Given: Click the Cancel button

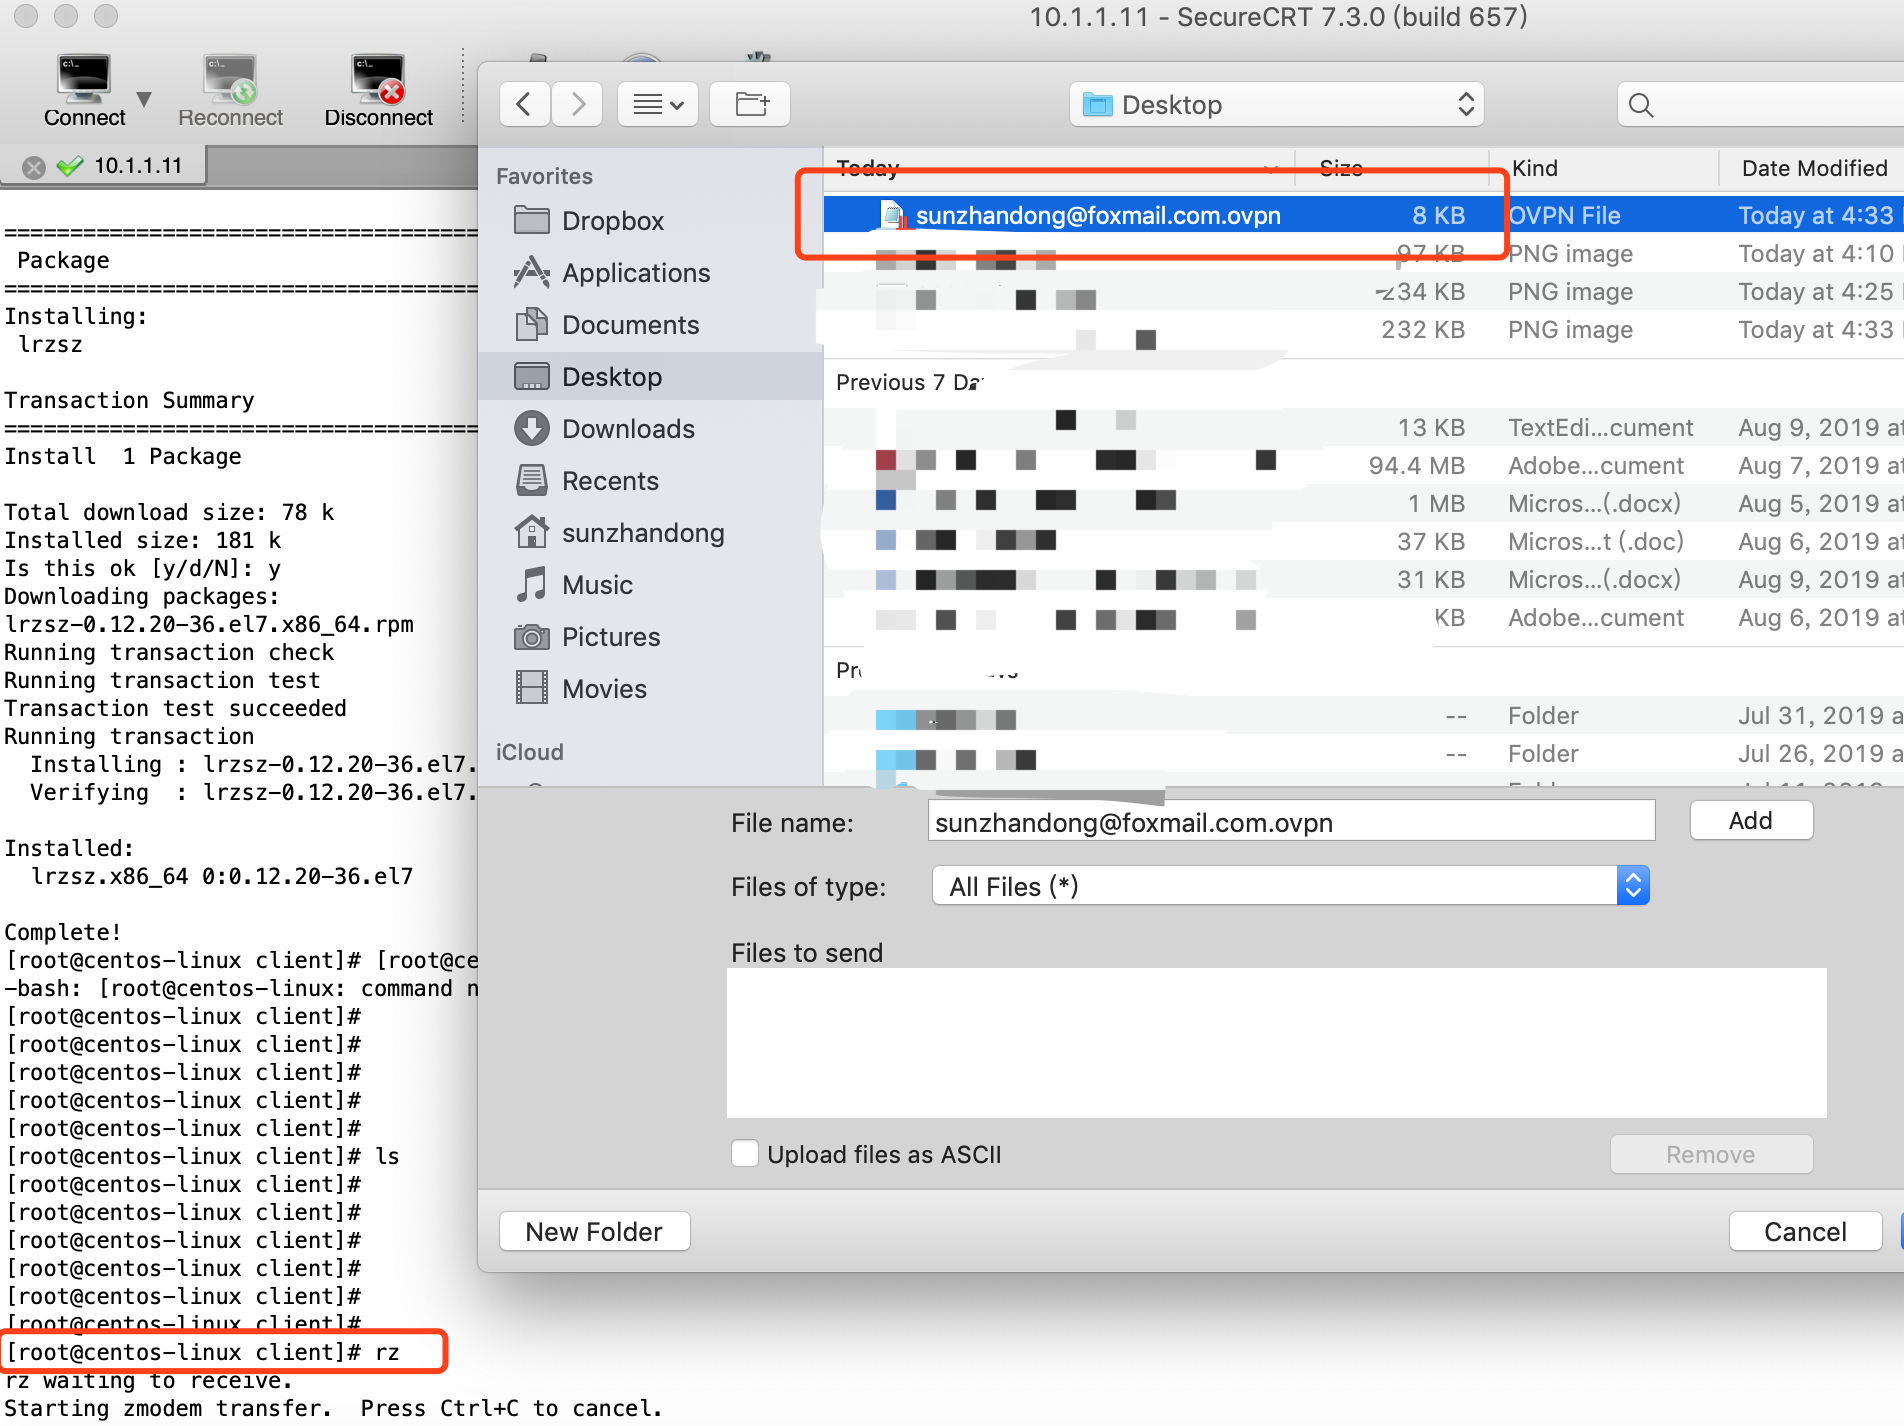Looking at the screenshot, I should point(1804,1232).
